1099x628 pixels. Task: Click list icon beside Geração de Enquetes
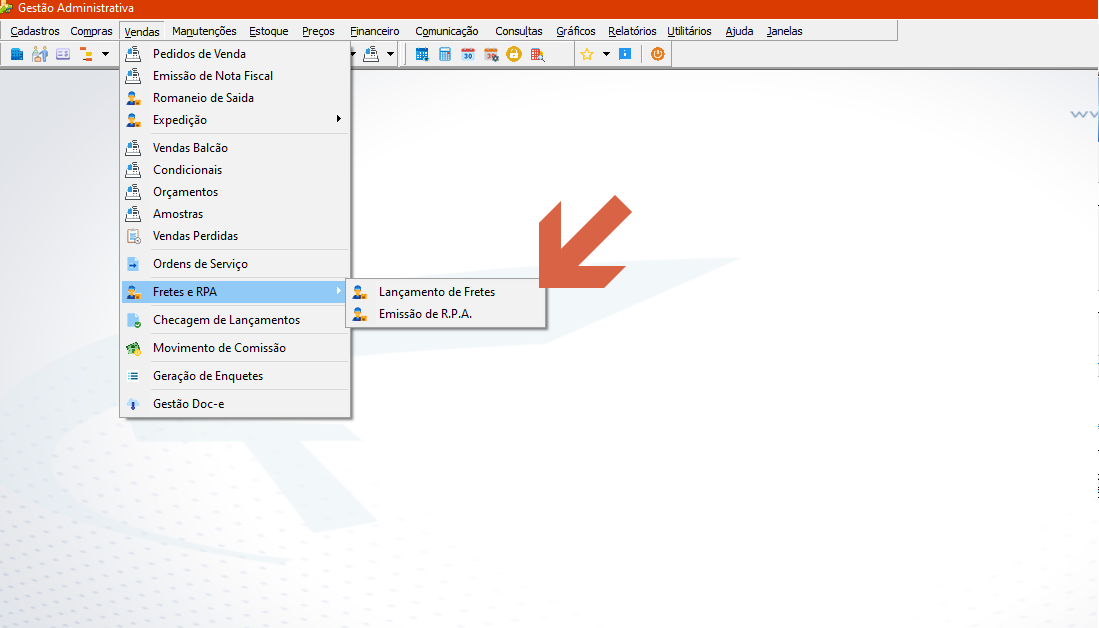(133, 376)
